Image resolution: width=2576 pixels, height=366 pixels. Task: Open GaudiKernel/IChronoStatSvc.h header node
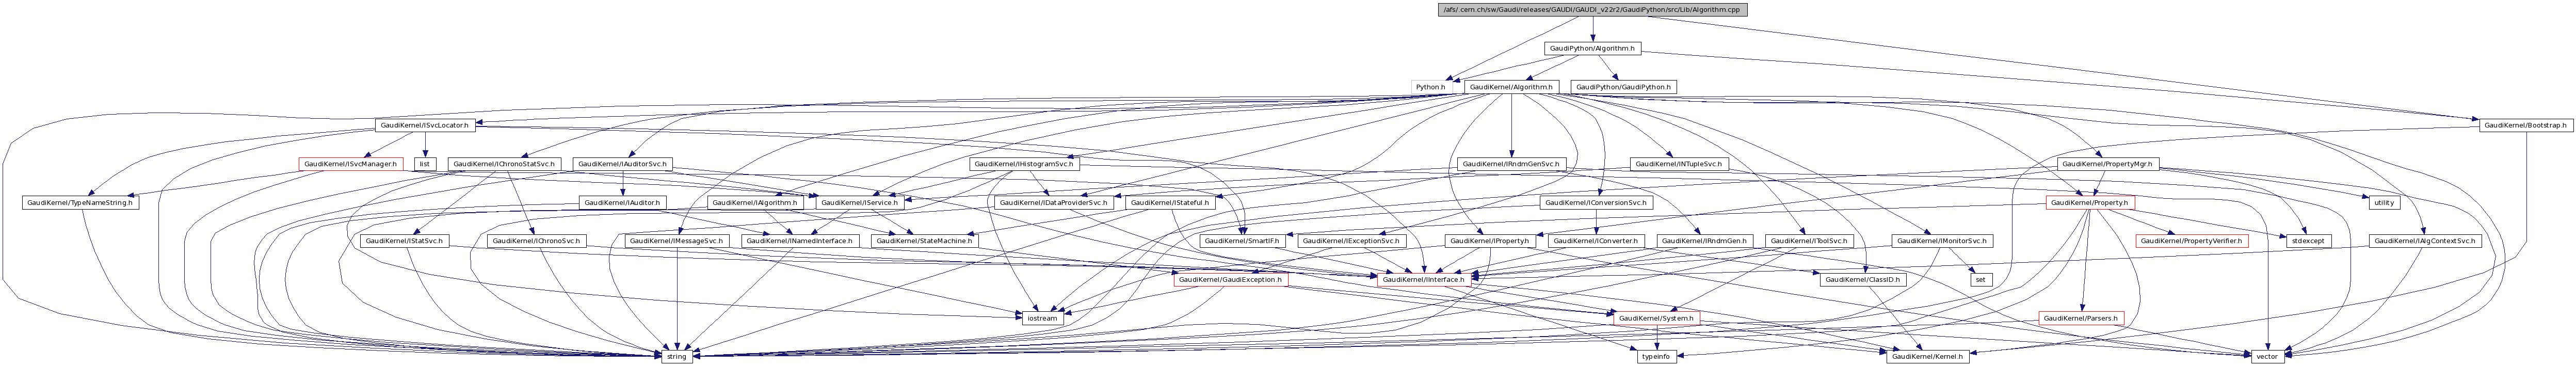503,164
